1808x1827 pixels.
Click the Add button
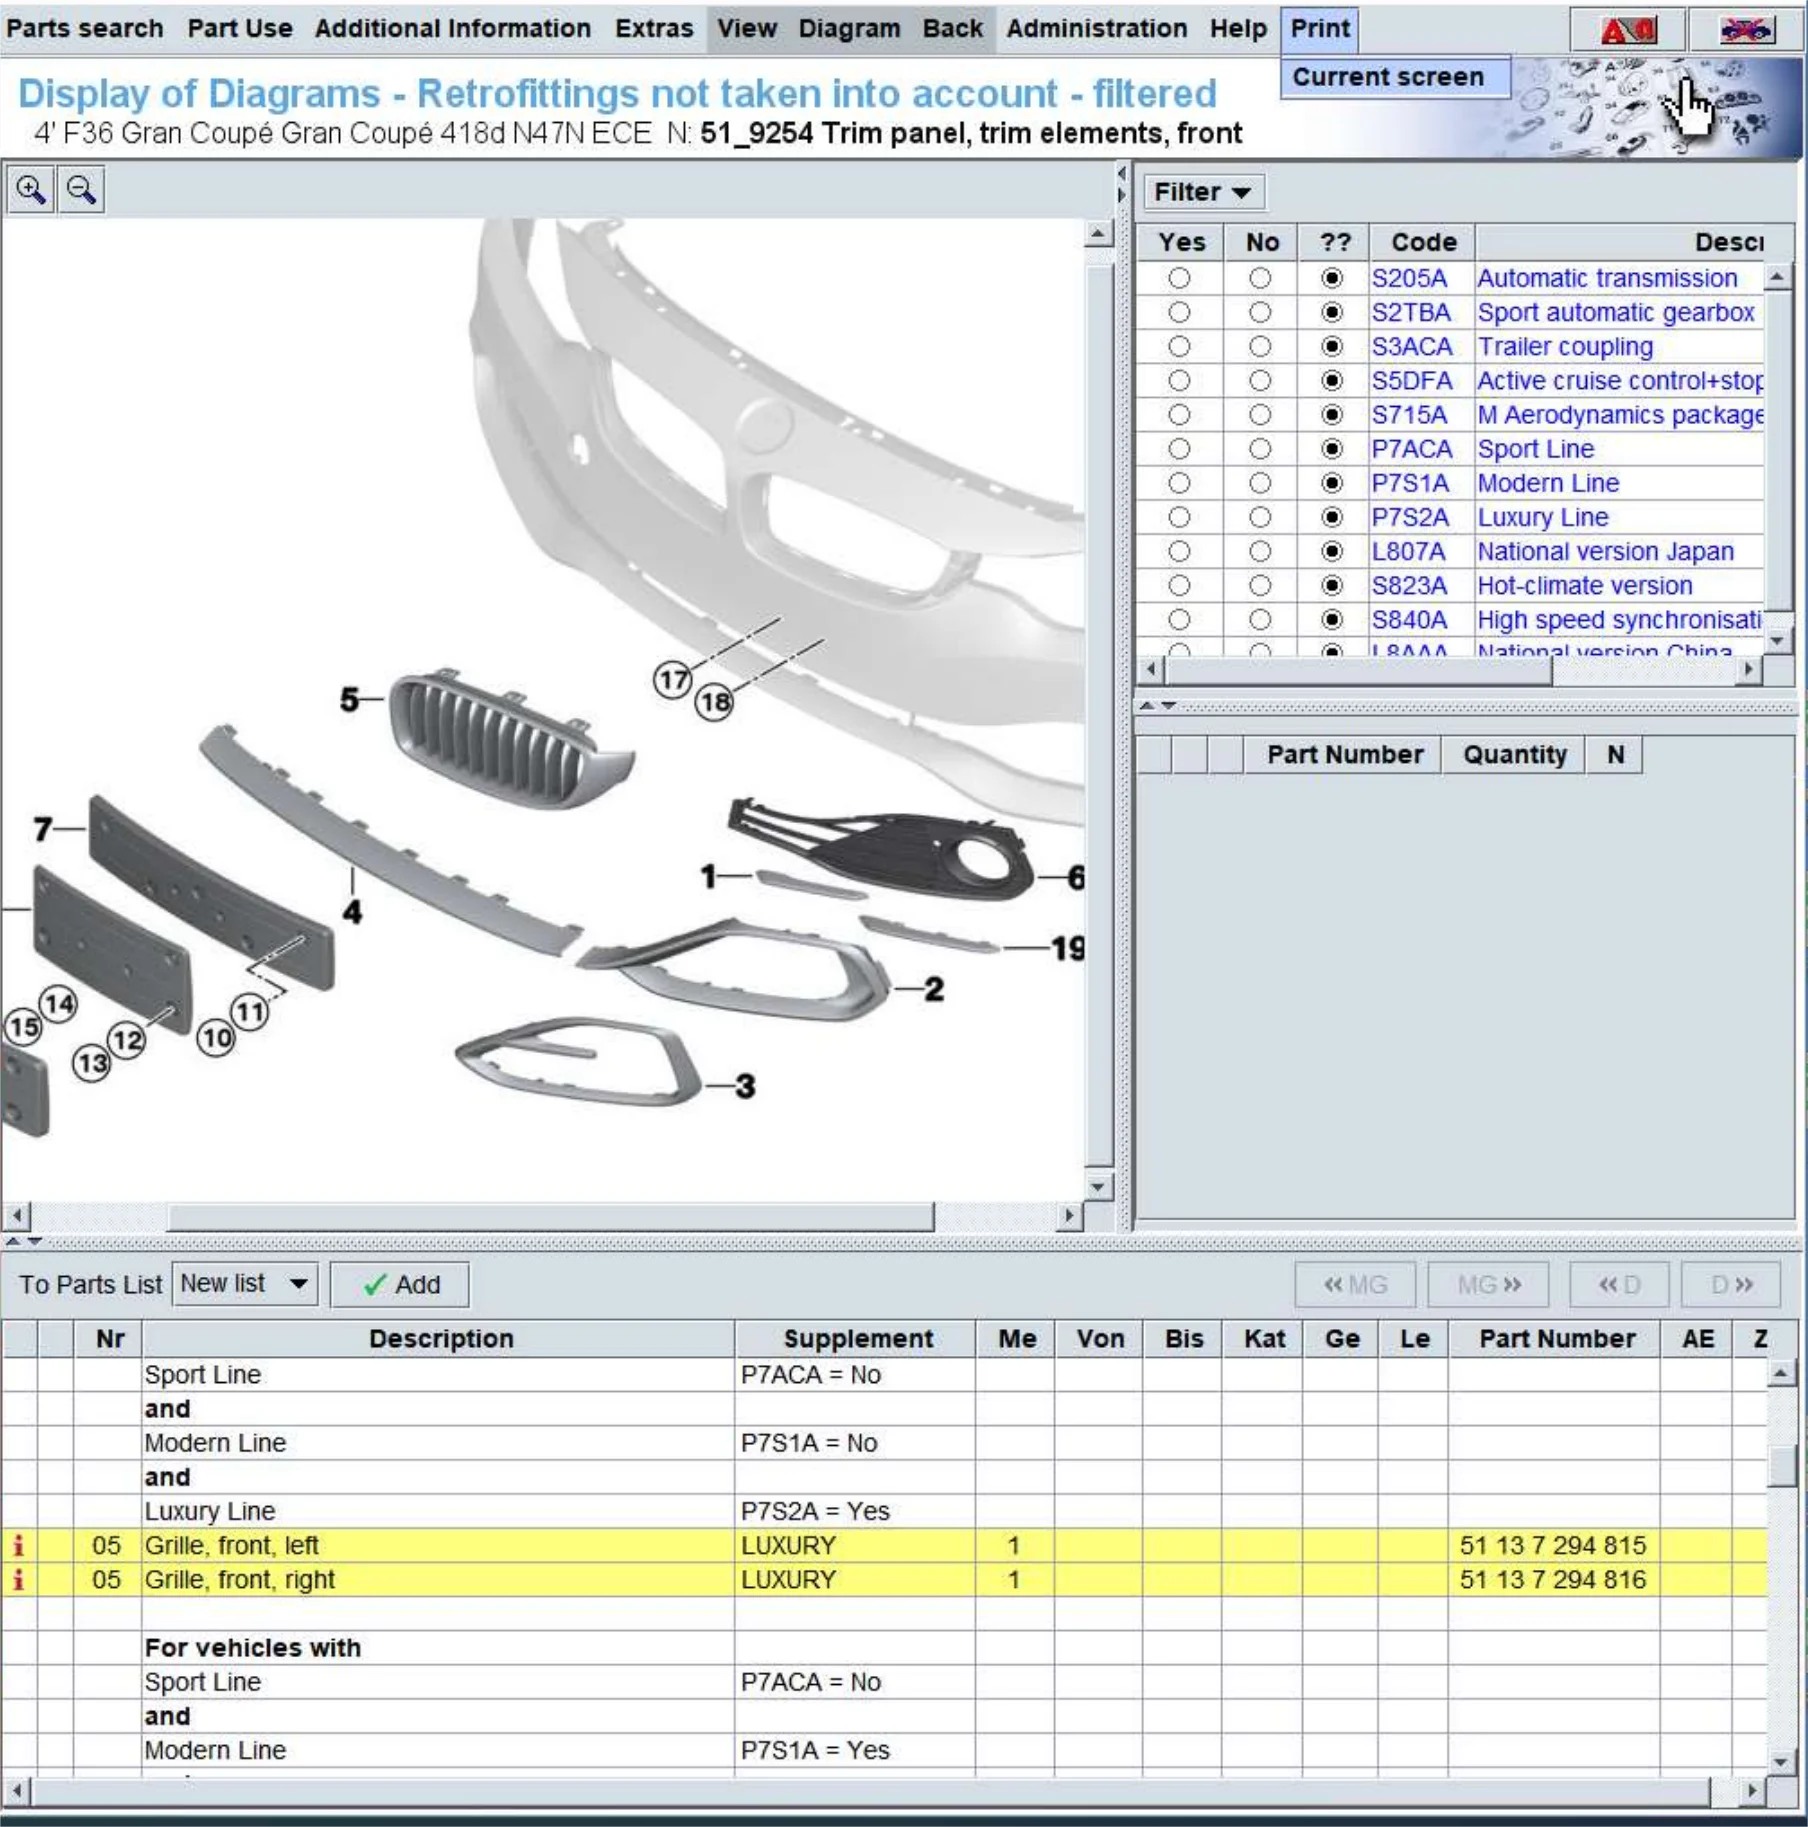[400, 1285]
